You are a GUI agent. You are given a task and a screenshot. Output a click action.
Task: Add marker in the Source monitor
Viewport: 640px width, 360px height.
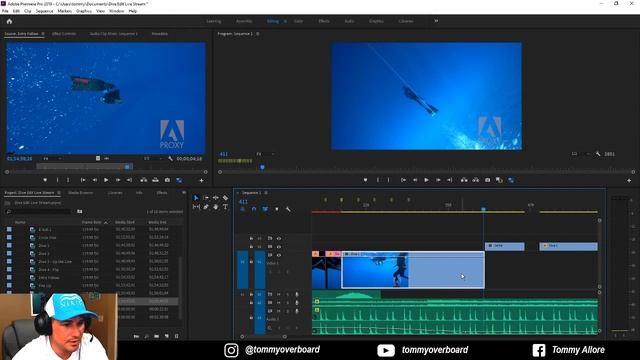pyautogui.click(x=45, y=180)
